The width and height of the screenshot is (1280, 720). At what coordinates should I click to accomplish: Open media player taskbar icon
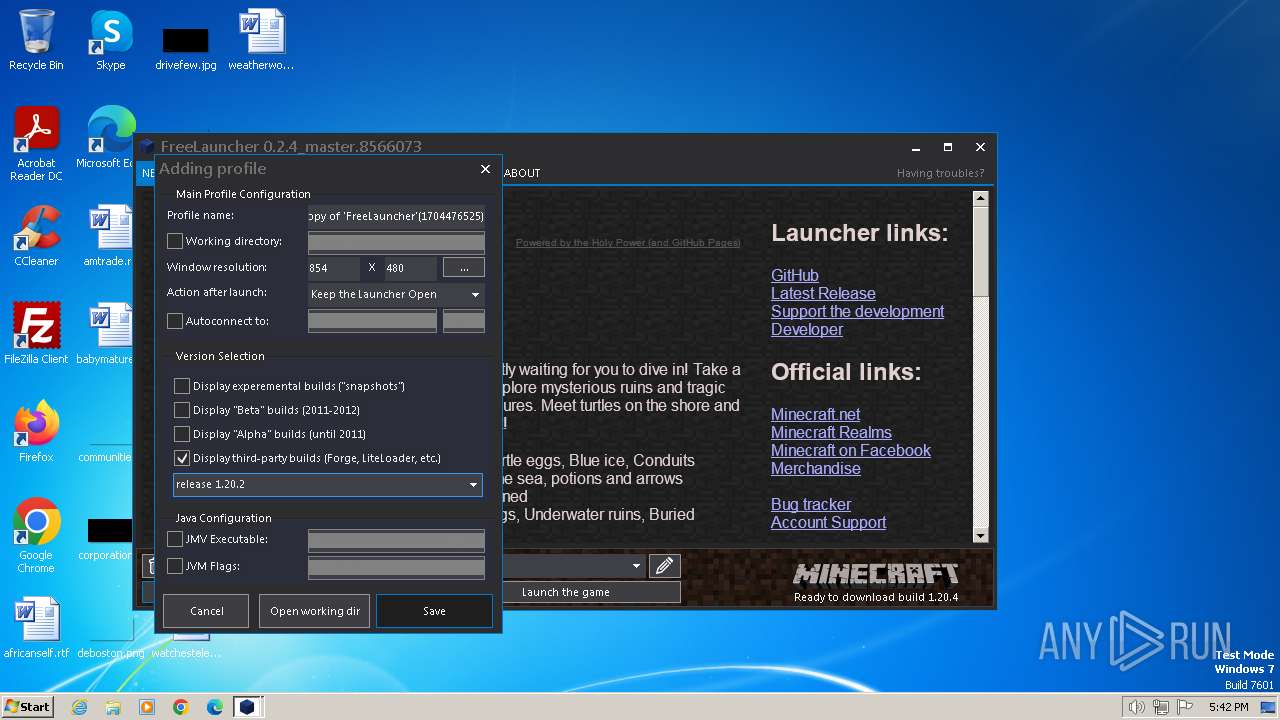click(x=147, y=707)
